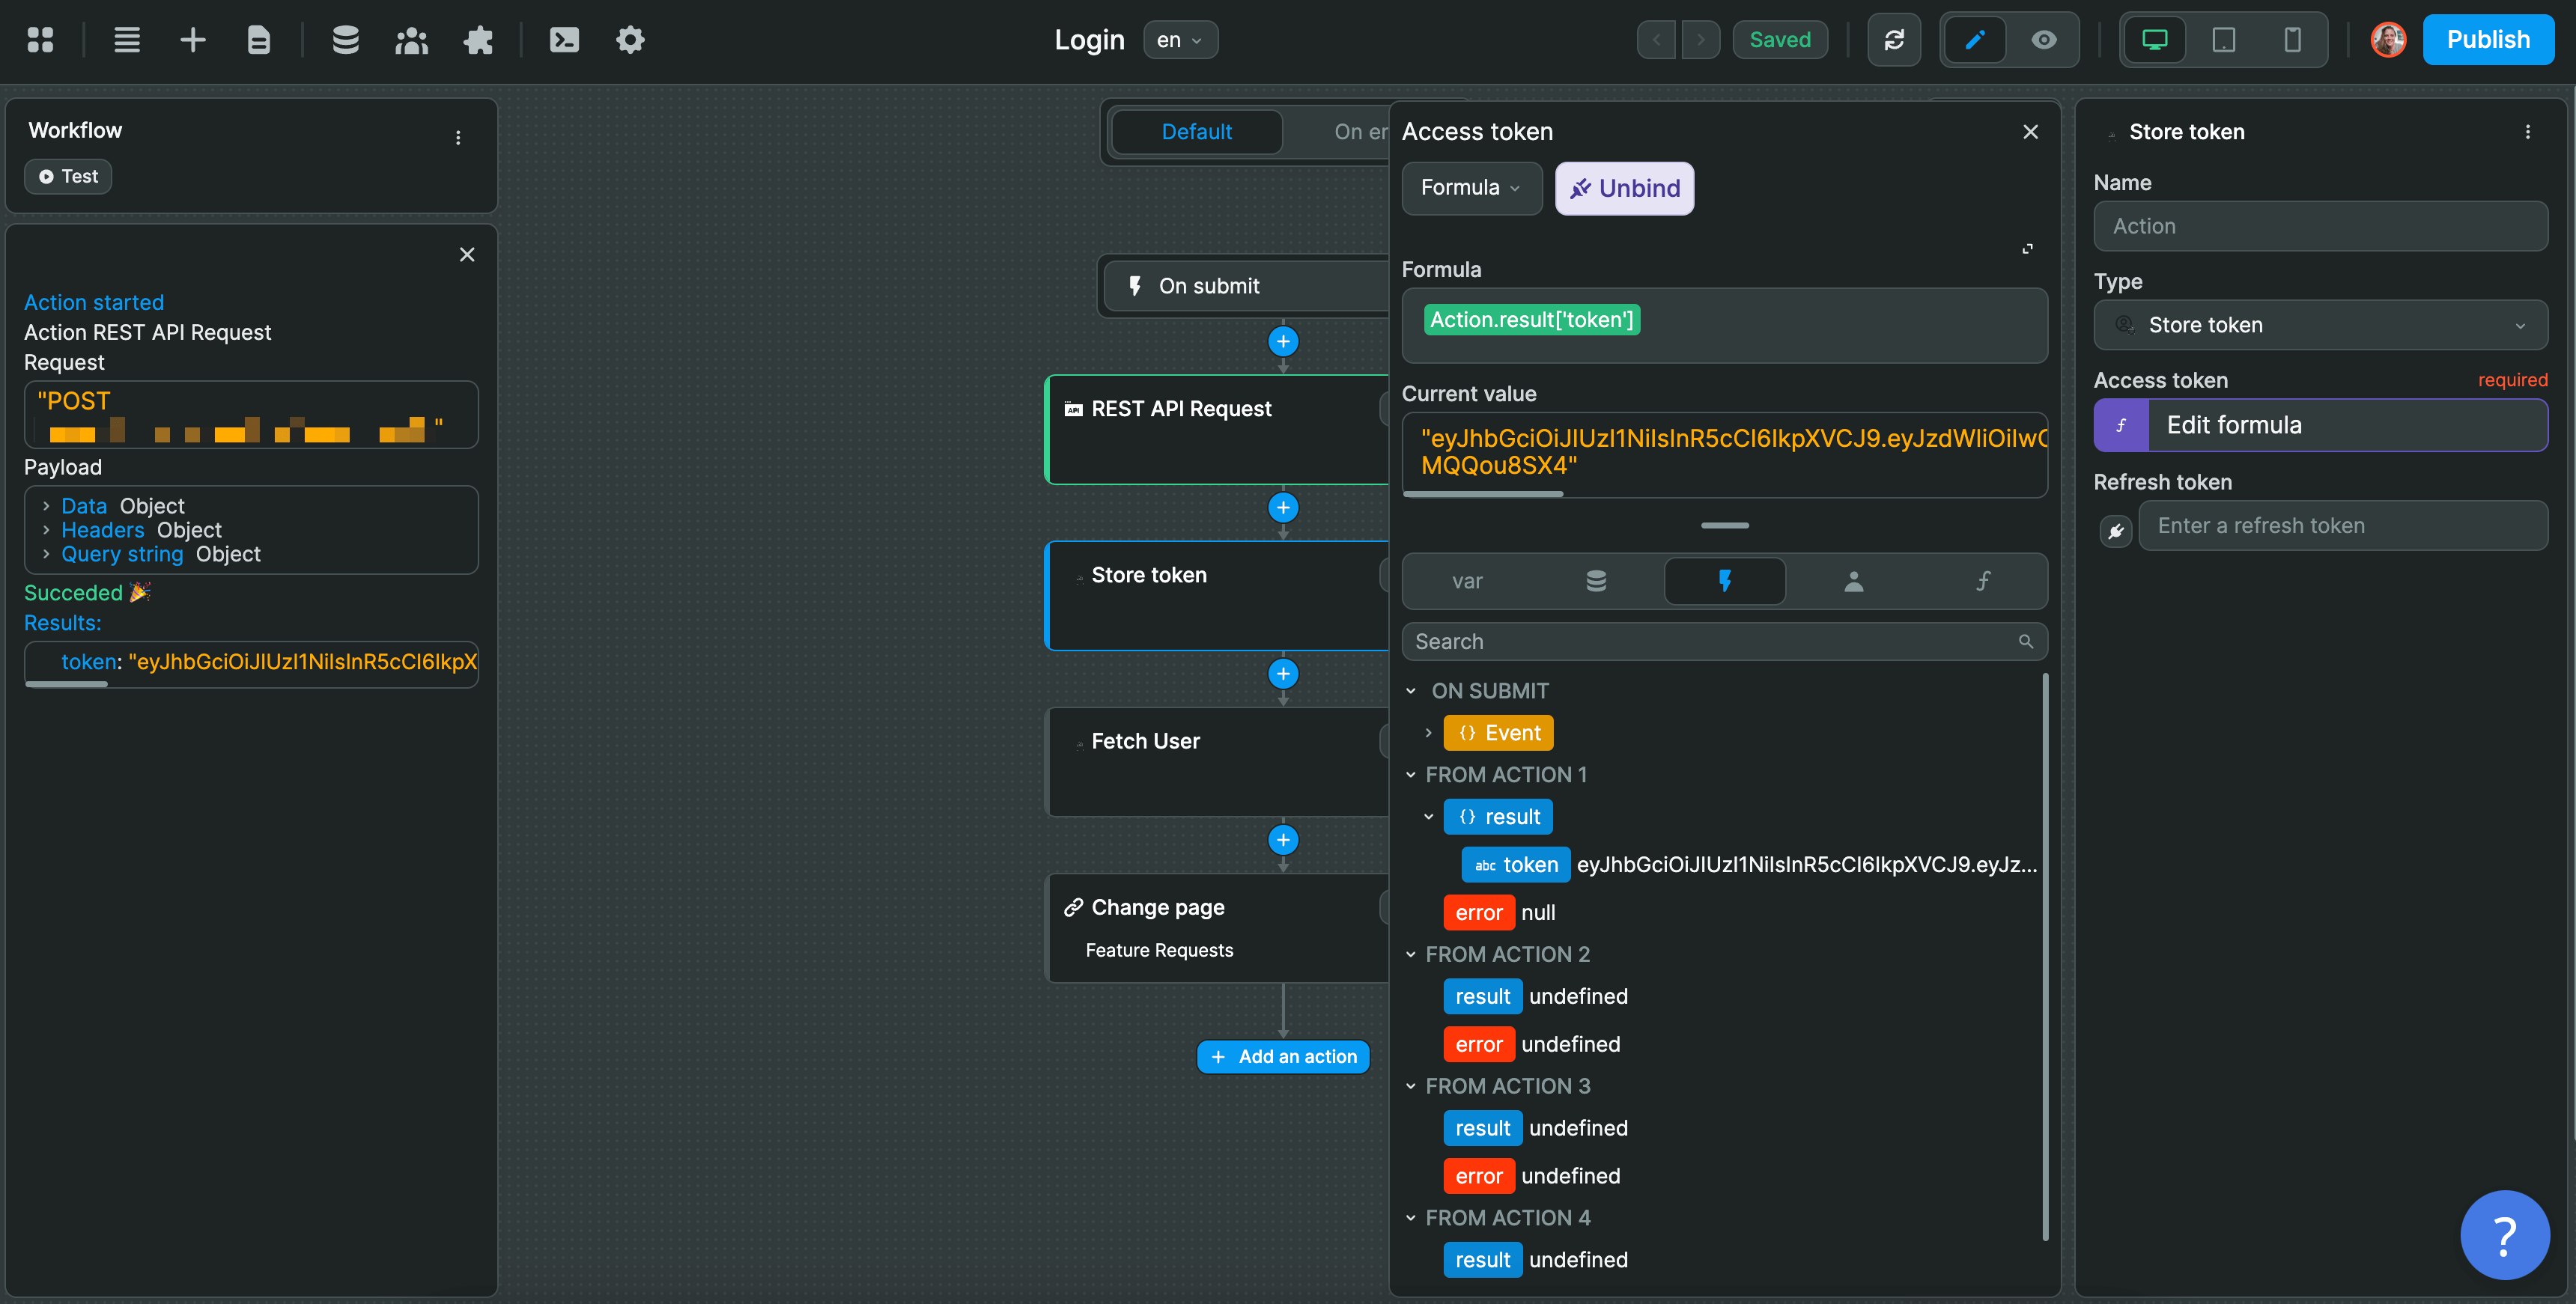The image size is (2576, 1304).
Task: Open the project settings gear
Action: 630,39
